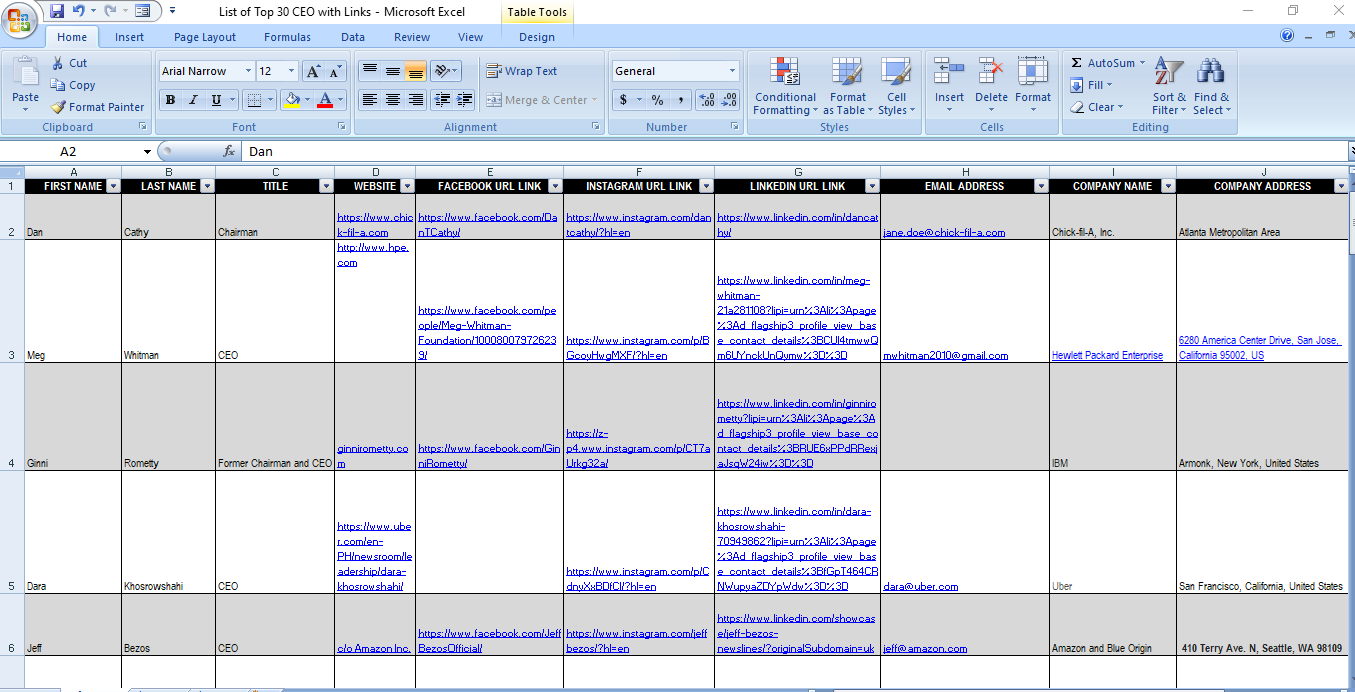Open the Arial Narrow font name dropdown
The height and width of the screenshot is (692, 1355).
(248, 71)
